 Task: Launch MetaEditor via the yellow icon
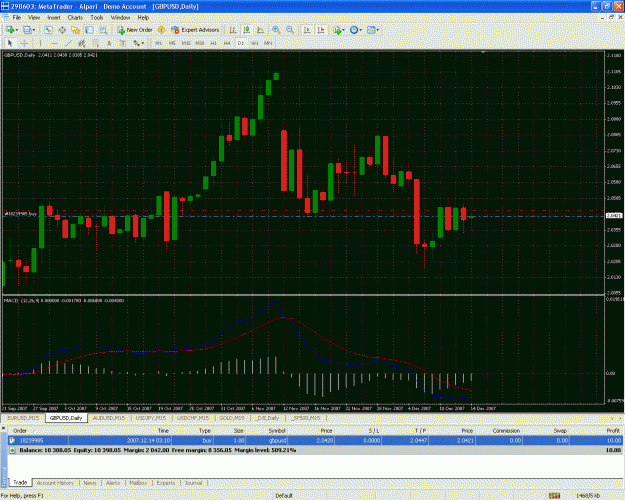click(x=161, y=30)
